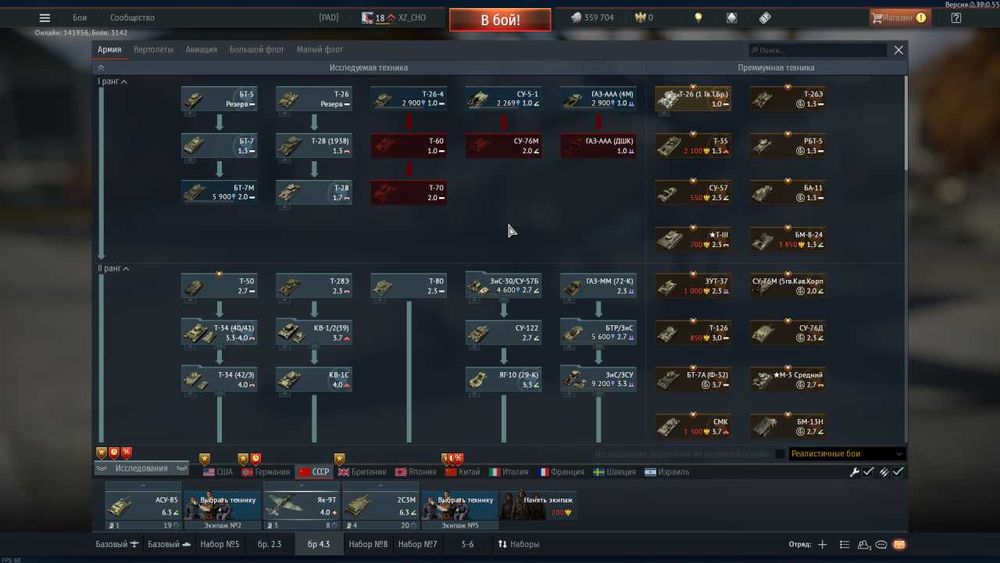This screenshot has height=563, width=1000.
Task: Open the orange mail icon
Action: [899, 545]
